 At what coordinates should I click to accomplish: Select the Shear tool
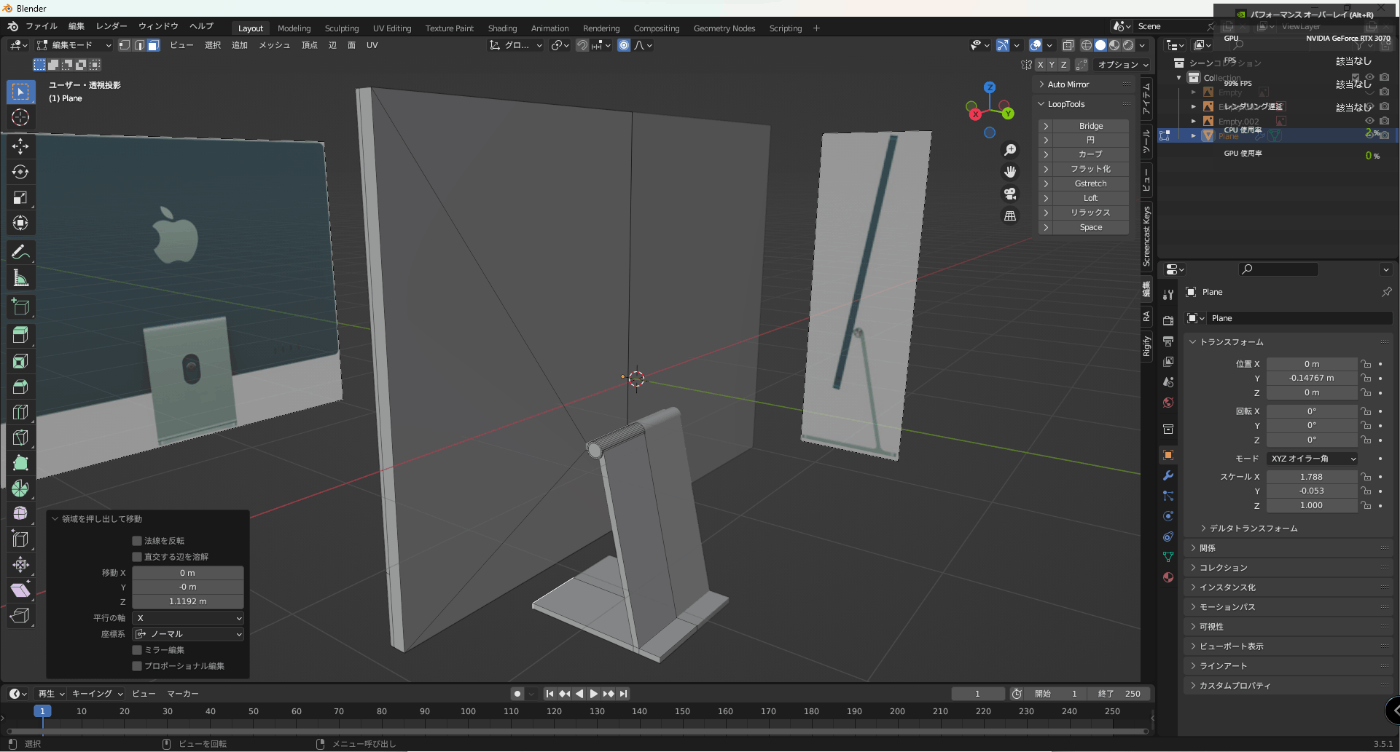20,591
